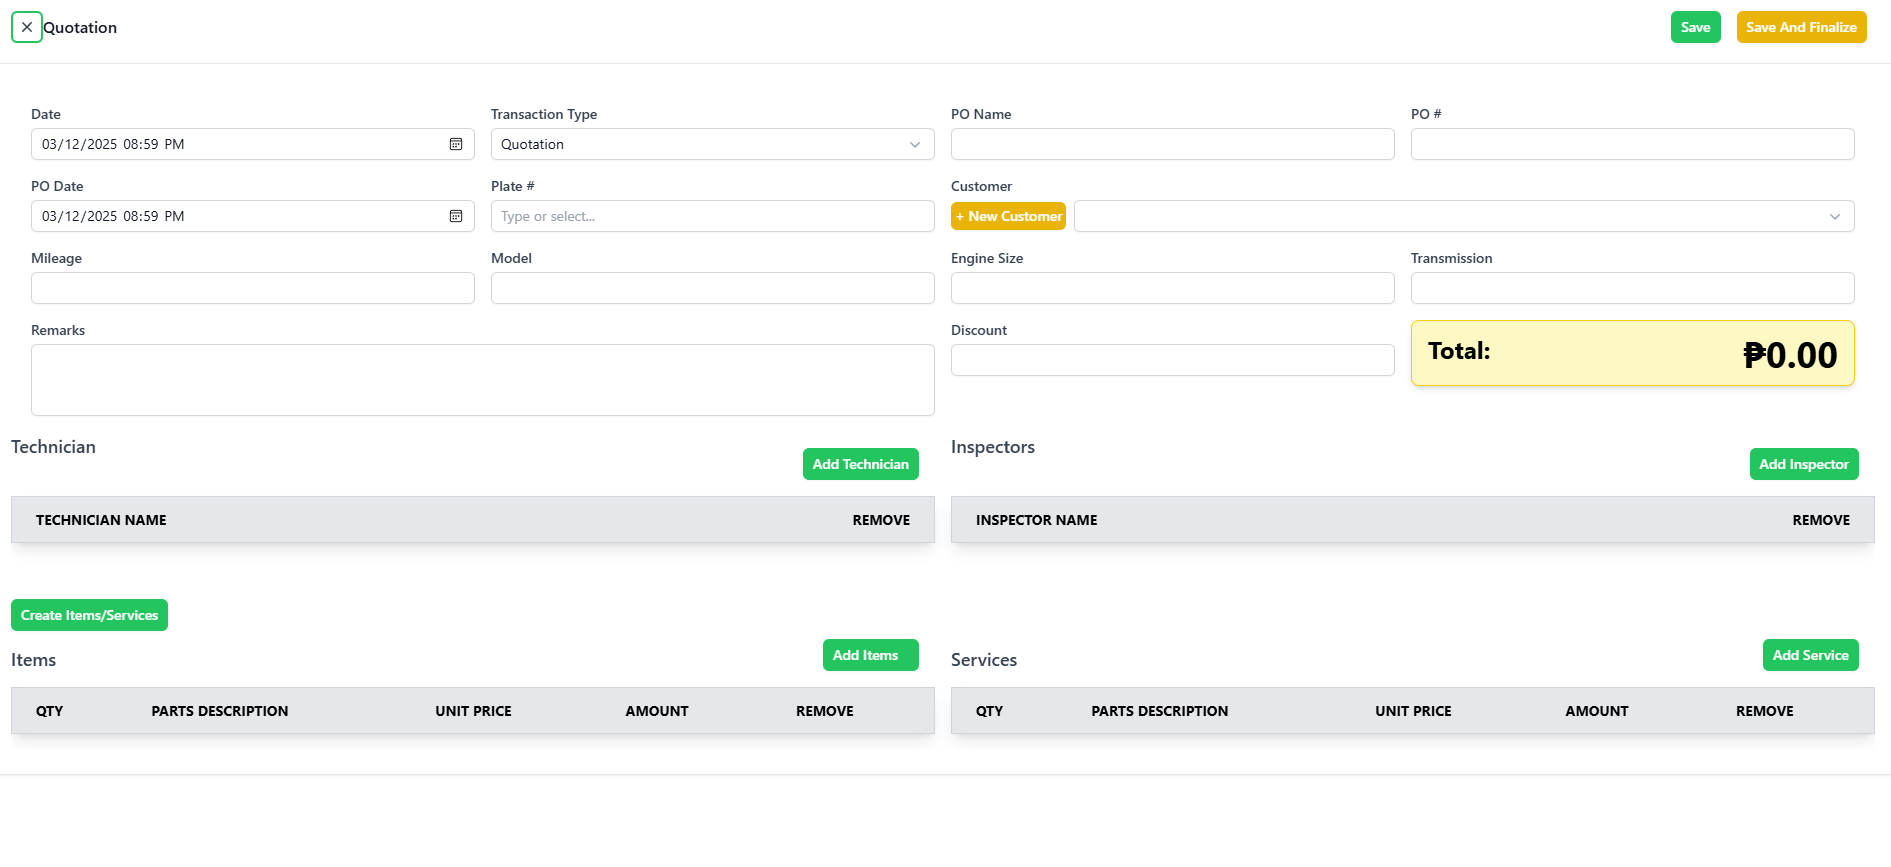The height and width of the screenshot is (867, 1891).
Task: Expand the Customer selection dropdown
Action: 1463,216
